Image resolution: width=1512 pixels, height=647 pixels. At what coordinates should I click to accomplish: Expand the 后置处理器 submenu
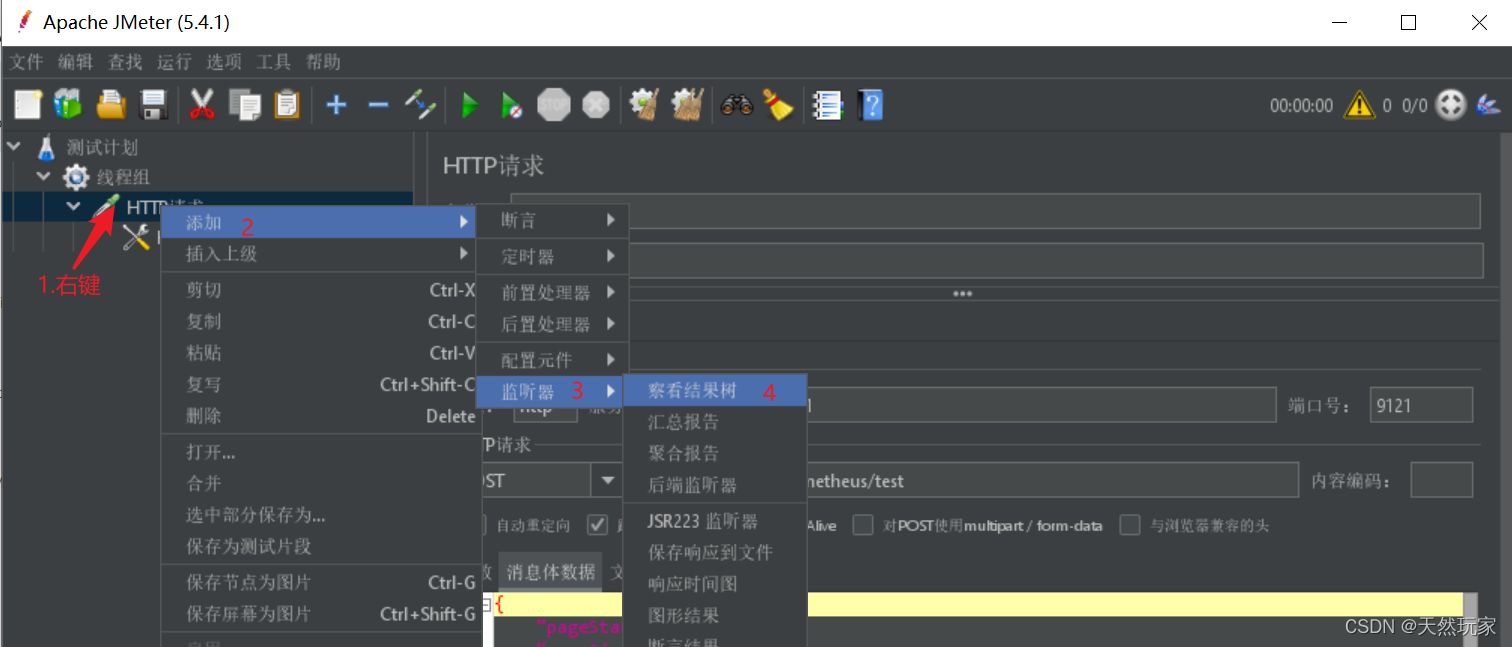pos(552,324)
